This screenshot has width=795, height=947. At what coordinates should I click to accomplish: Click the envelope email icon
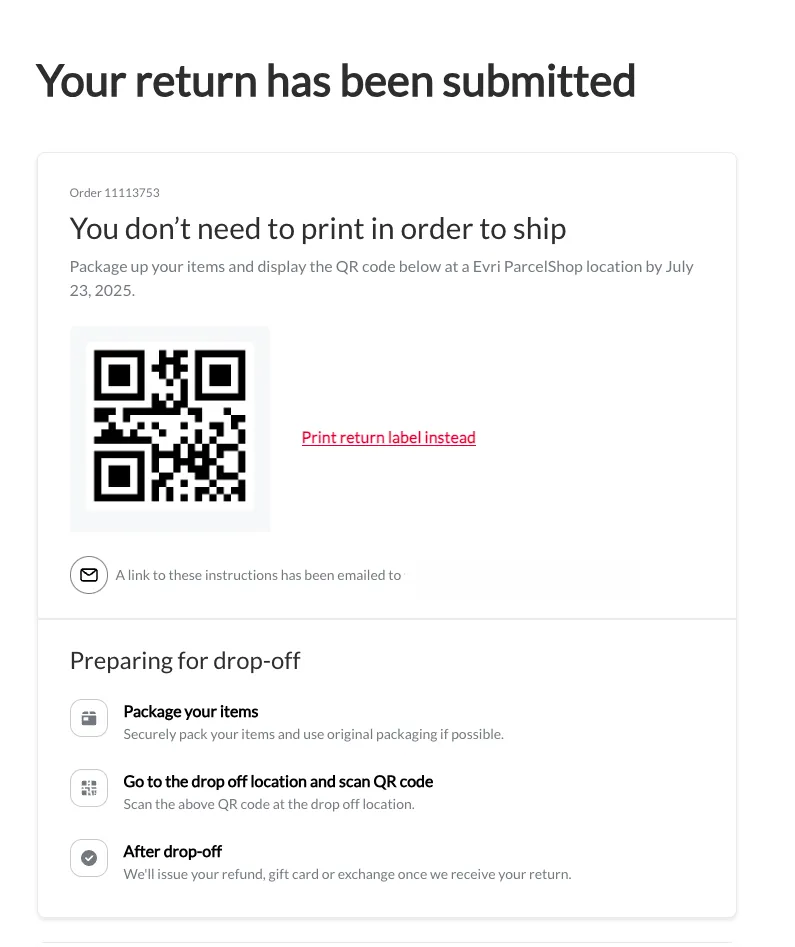[89, 575]
